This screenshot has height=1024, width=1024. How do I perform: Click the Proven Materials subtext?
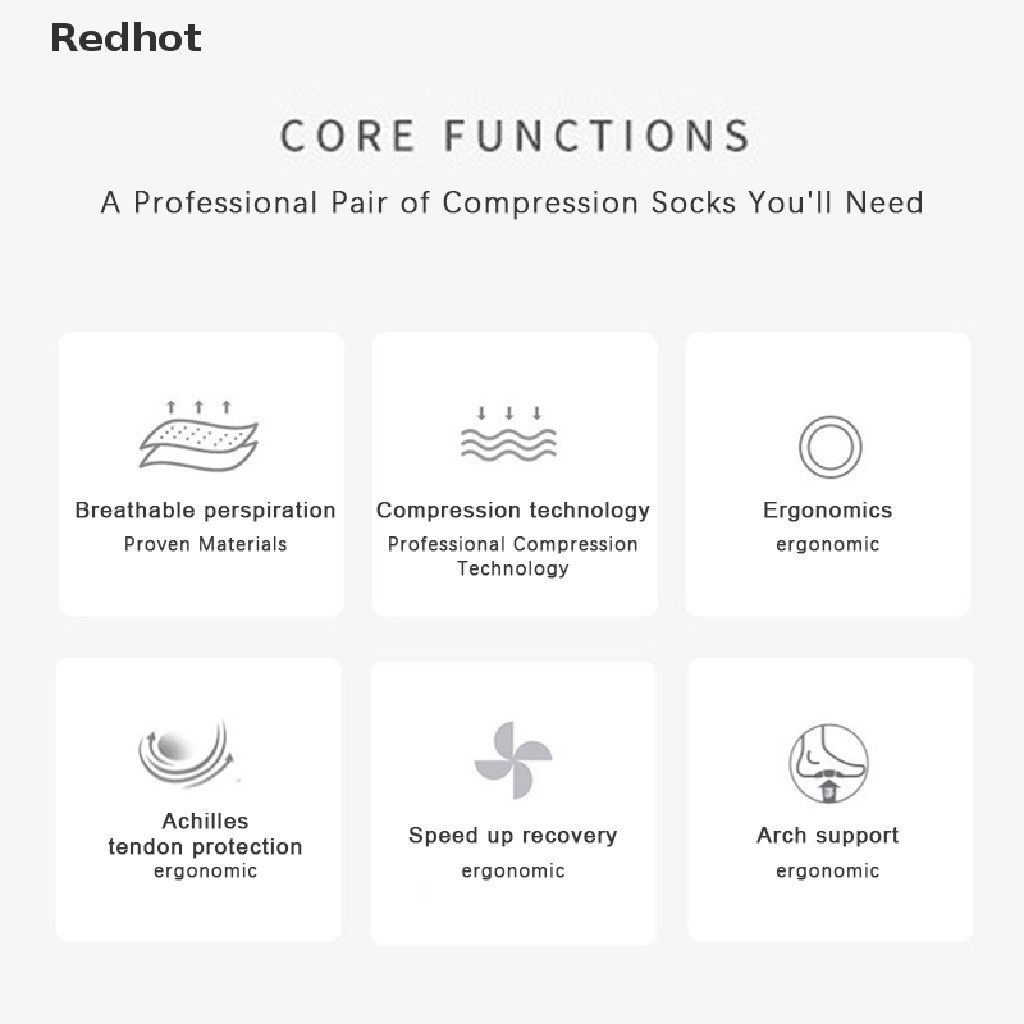(205, 544)
